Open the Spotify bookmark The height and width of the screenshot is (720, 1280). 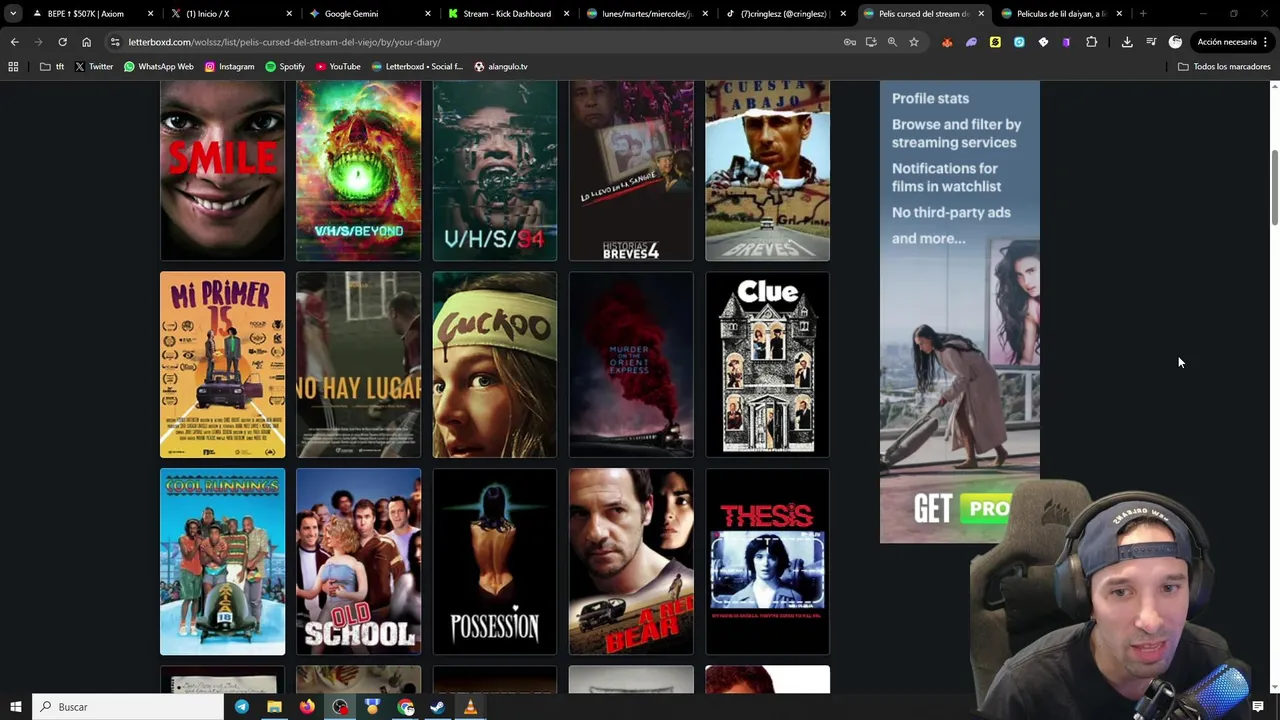(285, 66)
